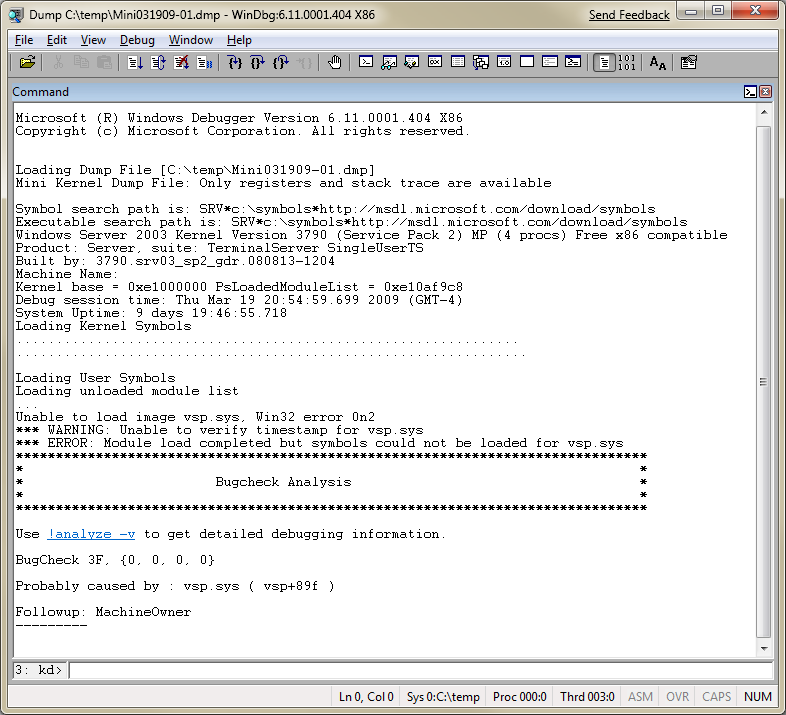
Task: Toggle Source Mode Off binary icon
Action: (627, 62)
